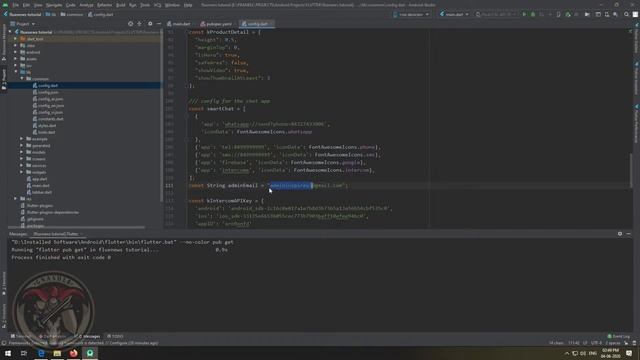
Task: Open the Refactor menu
Action: 104,5
